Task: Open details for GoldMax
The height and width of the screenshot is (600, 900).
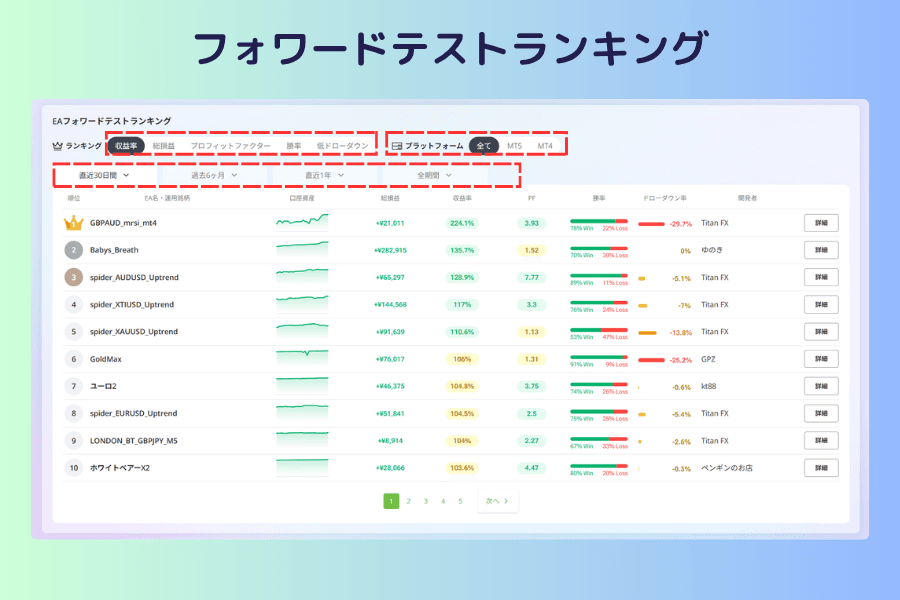Action: pyautogui.click(x=821, y=359)
